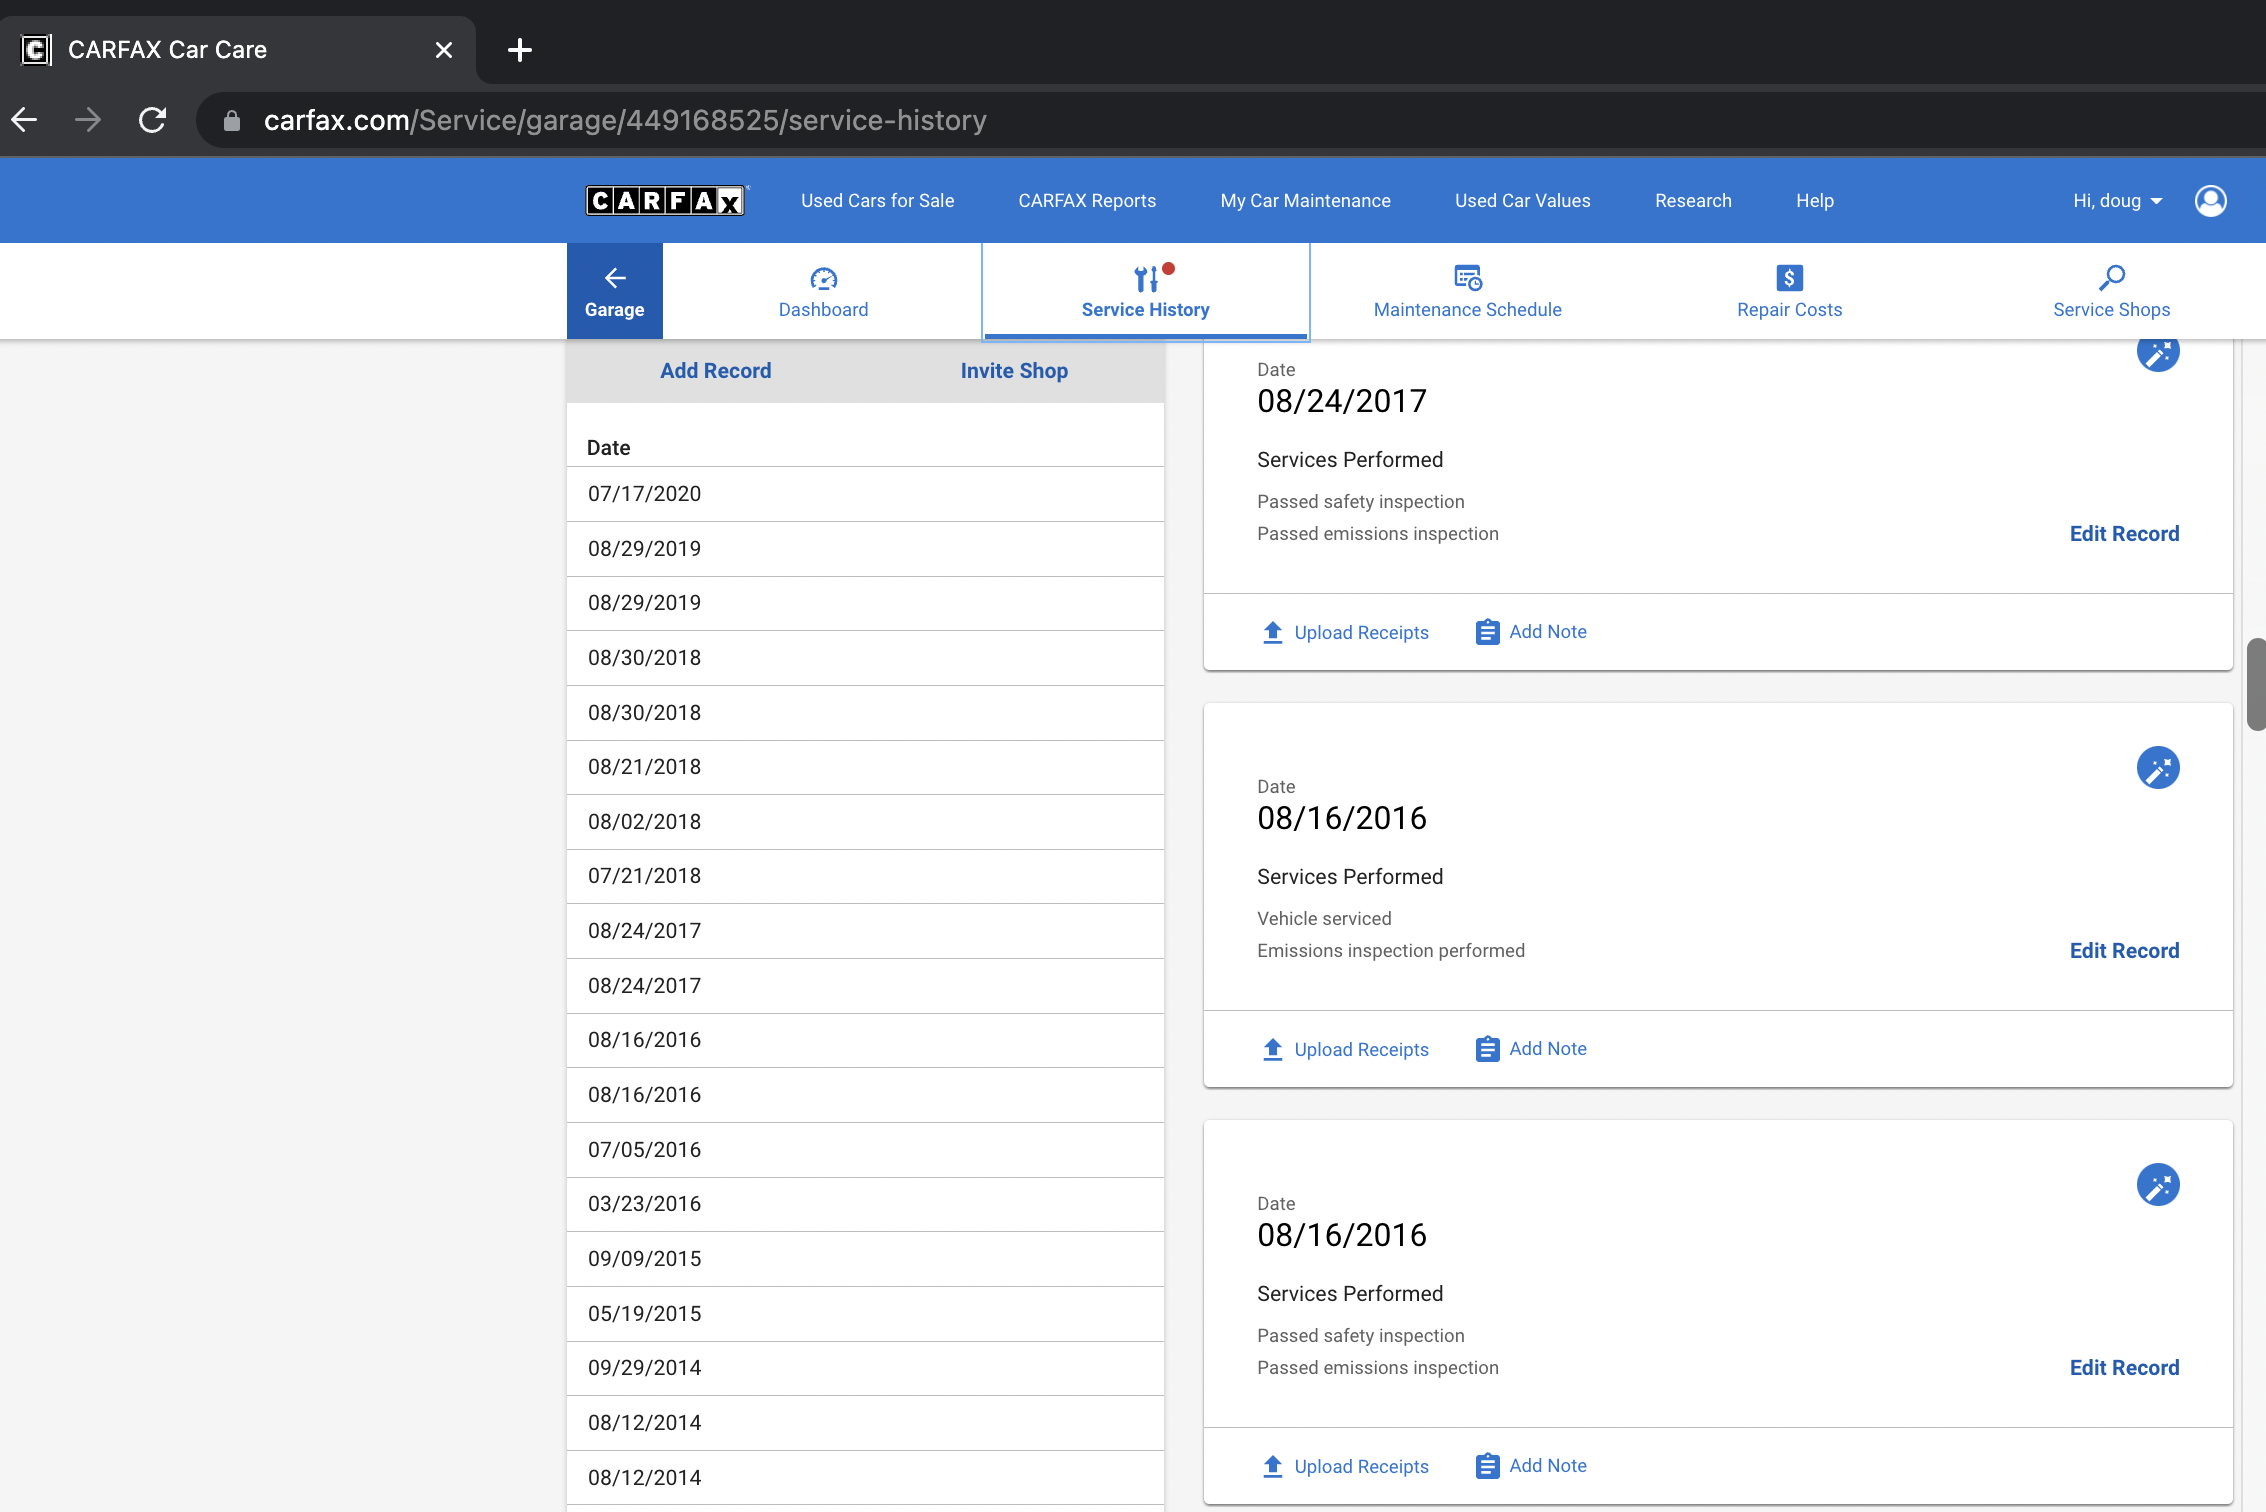Click note icon in bottom 08/16/2016 card
Screen dimensions: 2266x1512
coord(1488,1466)
